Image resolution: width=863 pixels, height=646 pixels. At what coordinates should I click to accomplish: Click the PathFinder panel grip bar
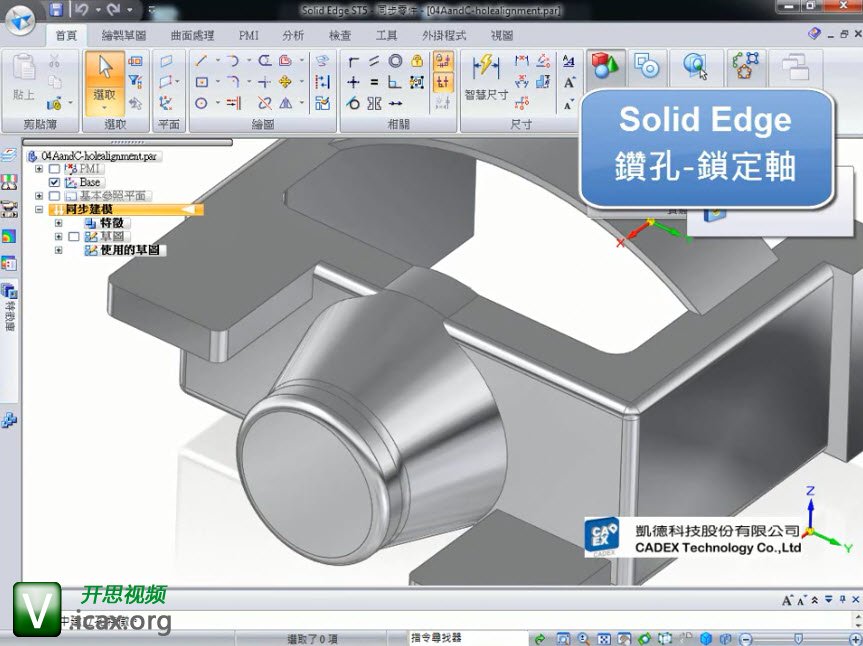click(127, 142)
